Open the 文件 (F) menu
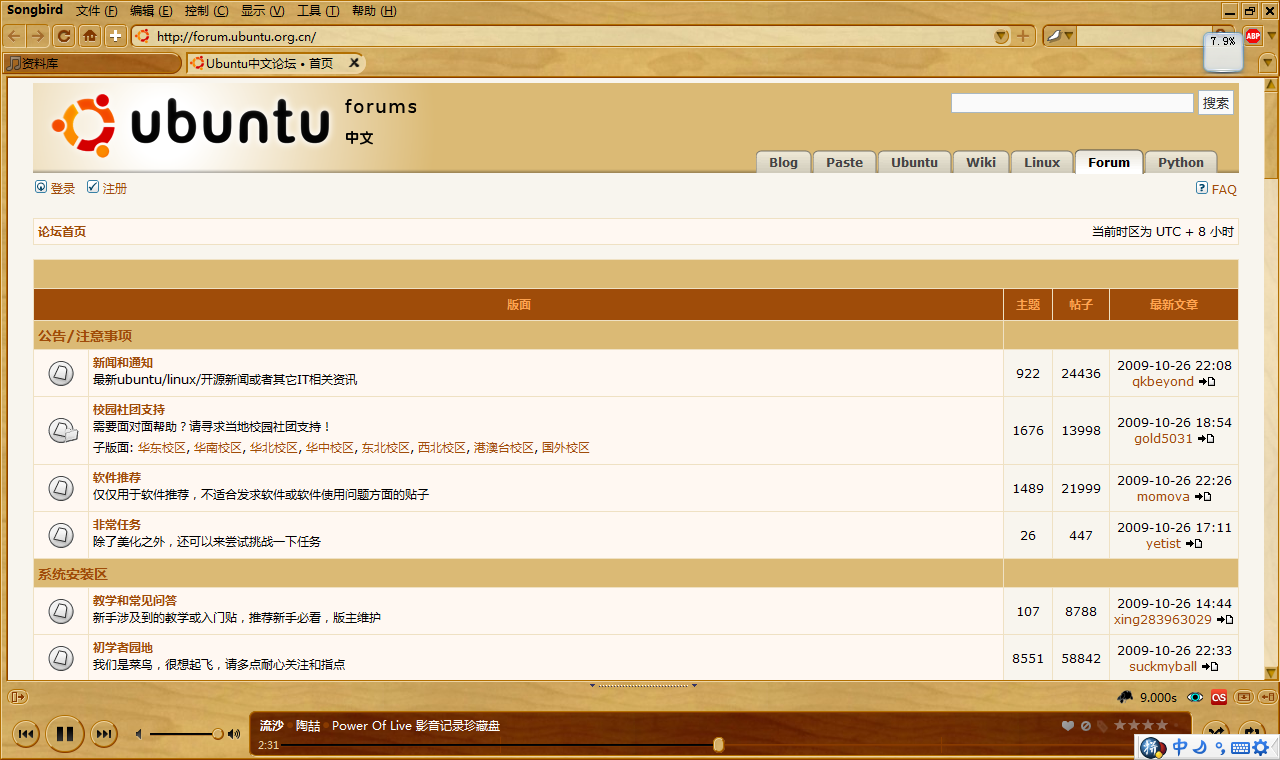 point(96,11)
